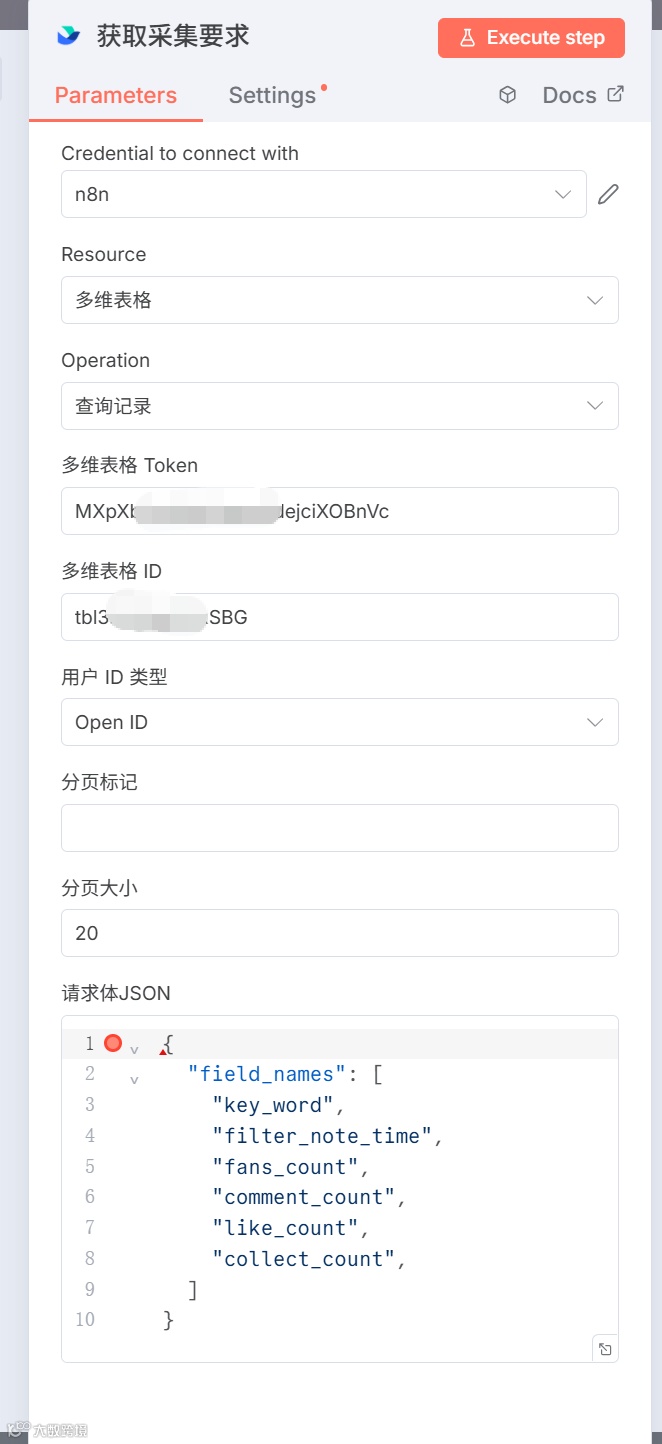Expand the Resource 多维表格 dropdown

coord(340,300)
